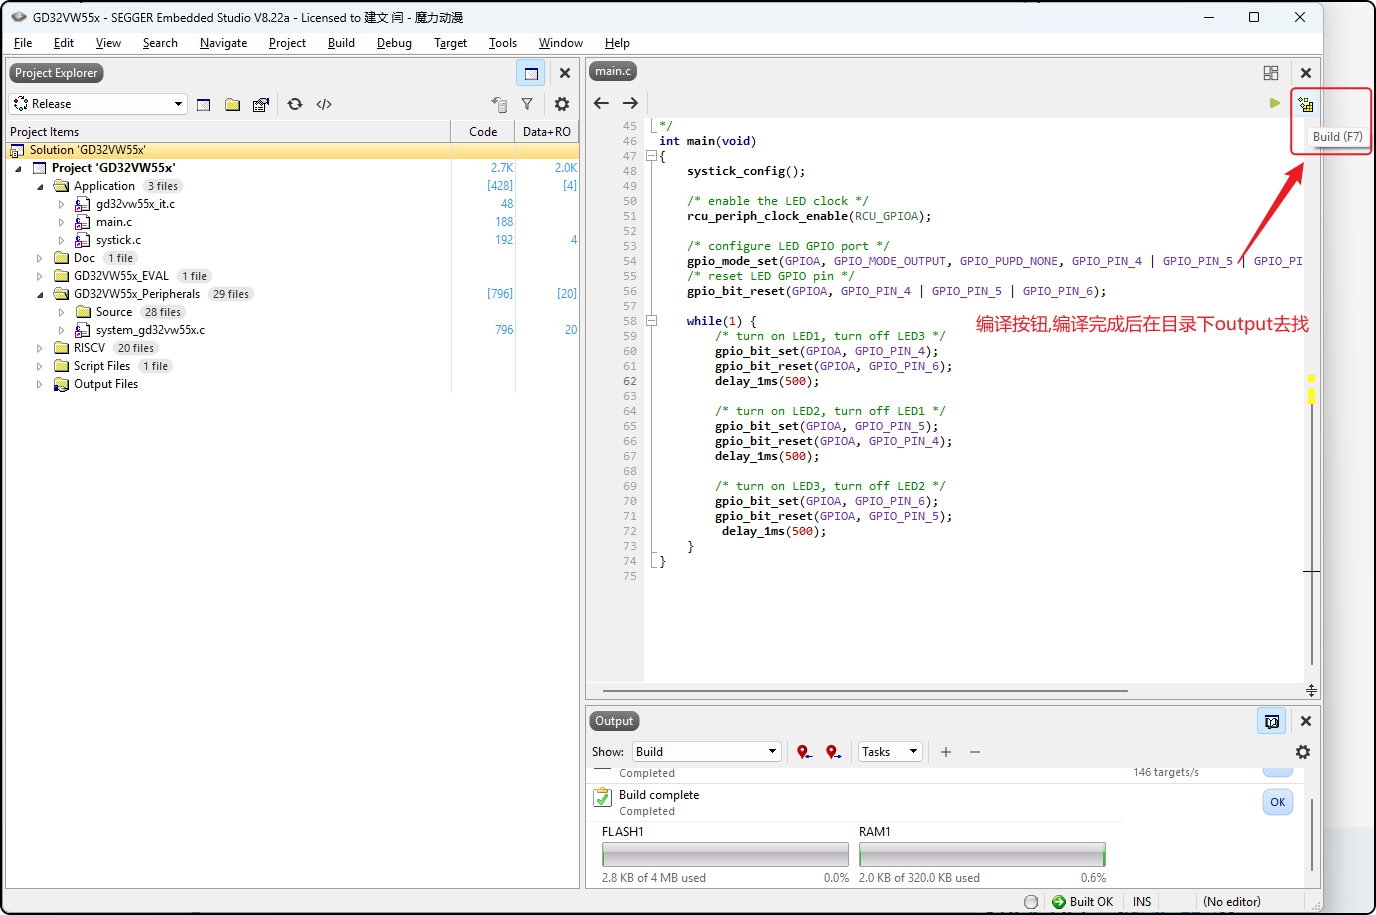1376x915 pixels.
Task: Toggle the editor split layout button
Action: [1271, 73]
